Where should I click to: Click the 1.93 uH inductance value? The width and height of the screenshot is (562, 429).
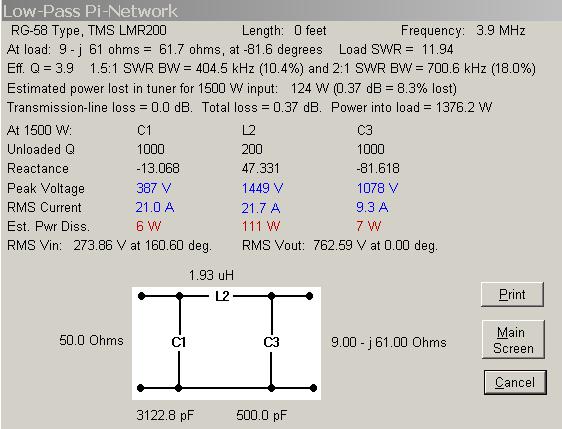pyautogui.click(x=211, y=275)
